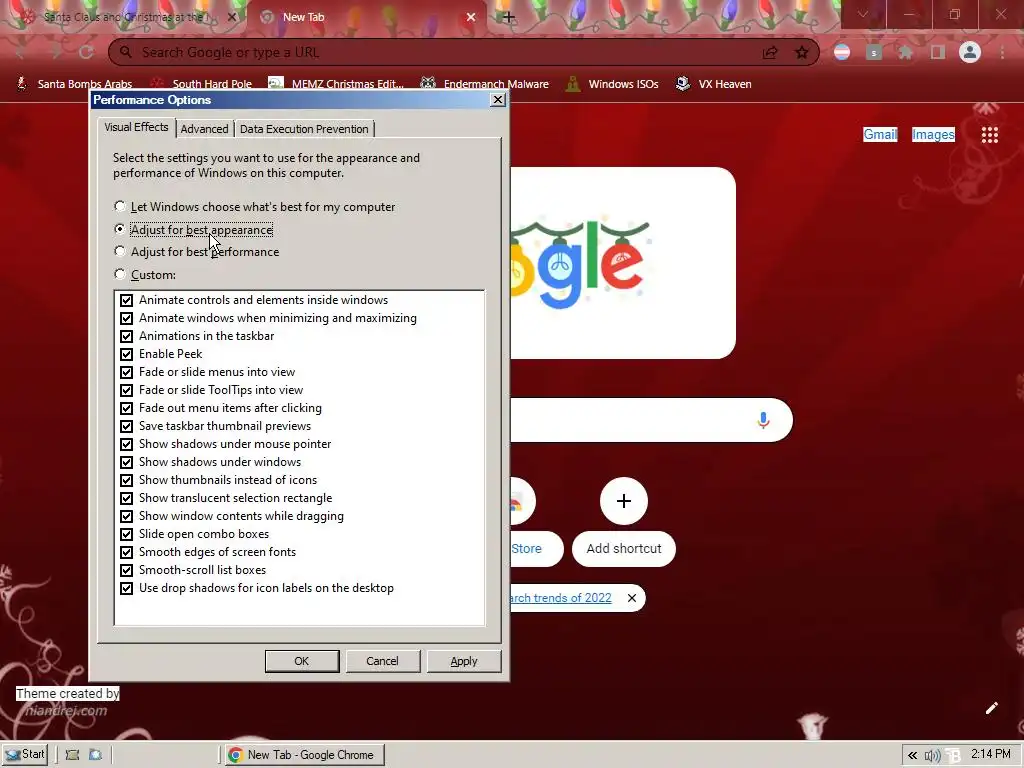Close the Santa Claus tab
This screenshot has width=1024, height=768.
pos(232,18)
